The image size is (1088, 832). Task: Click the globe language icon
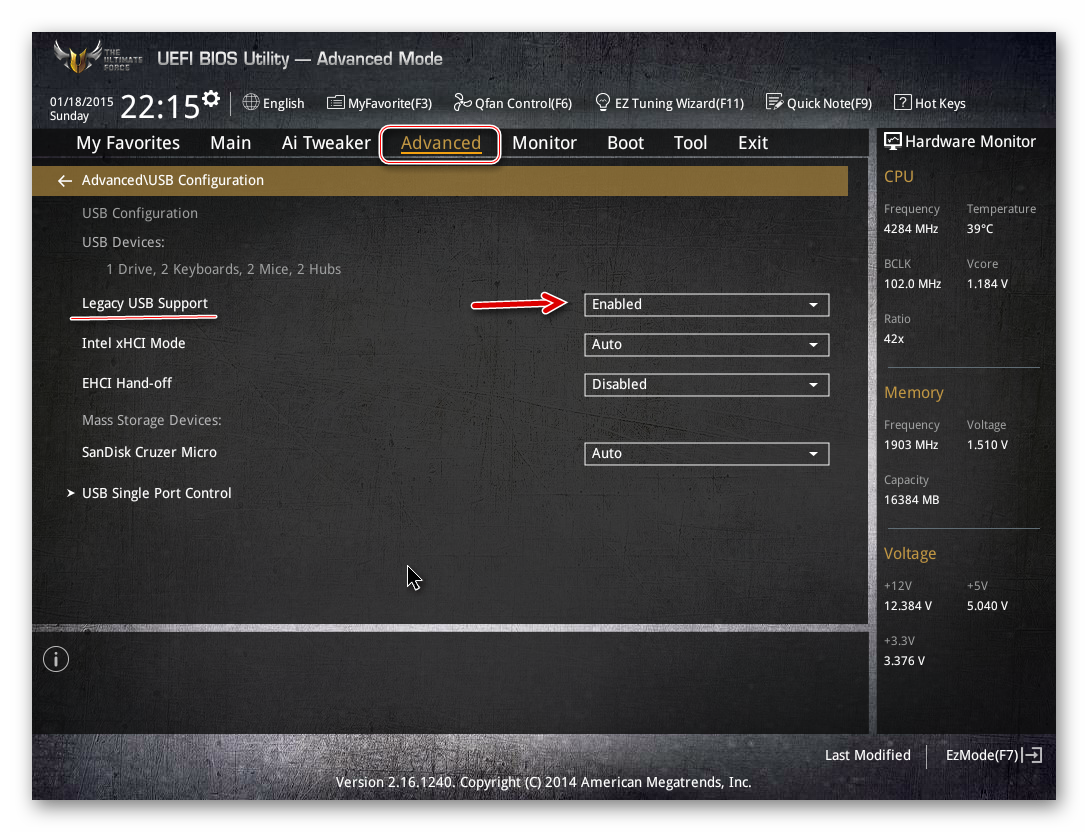click(x=251, y=103)
